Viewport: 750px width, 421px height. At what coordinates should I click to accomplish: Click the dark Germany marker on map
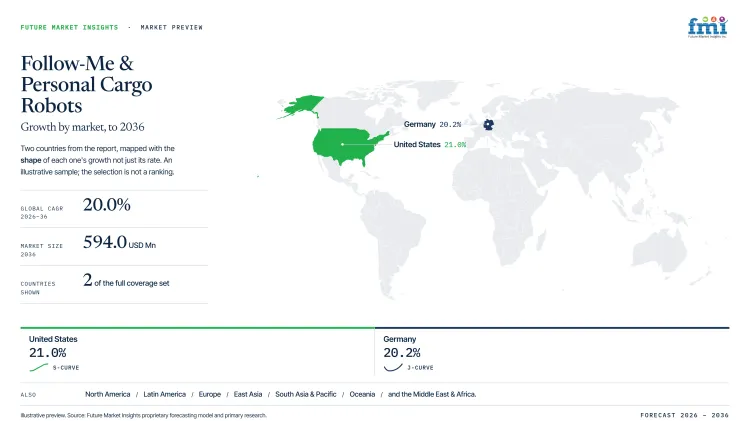pos(488,125)
